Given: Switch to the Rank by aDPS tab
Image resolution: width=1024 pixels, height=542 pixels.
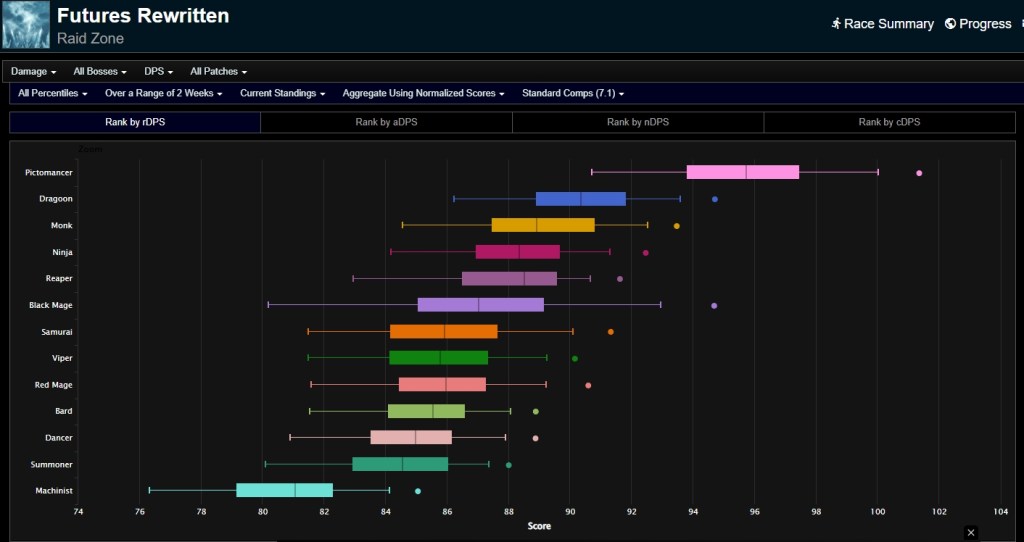Looking at the screenshot, I should tap(386, 122).
